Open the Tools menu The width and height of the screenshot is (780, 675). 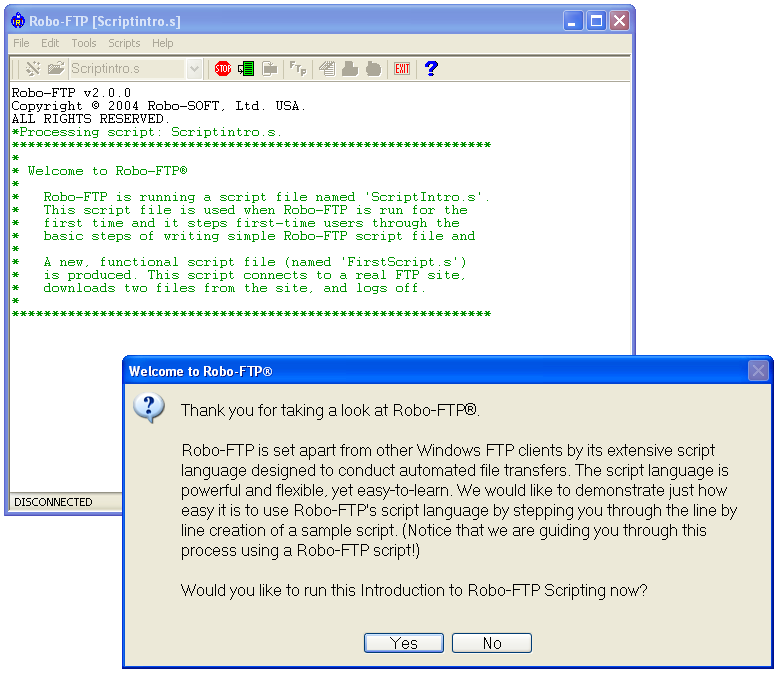(84, 43)
